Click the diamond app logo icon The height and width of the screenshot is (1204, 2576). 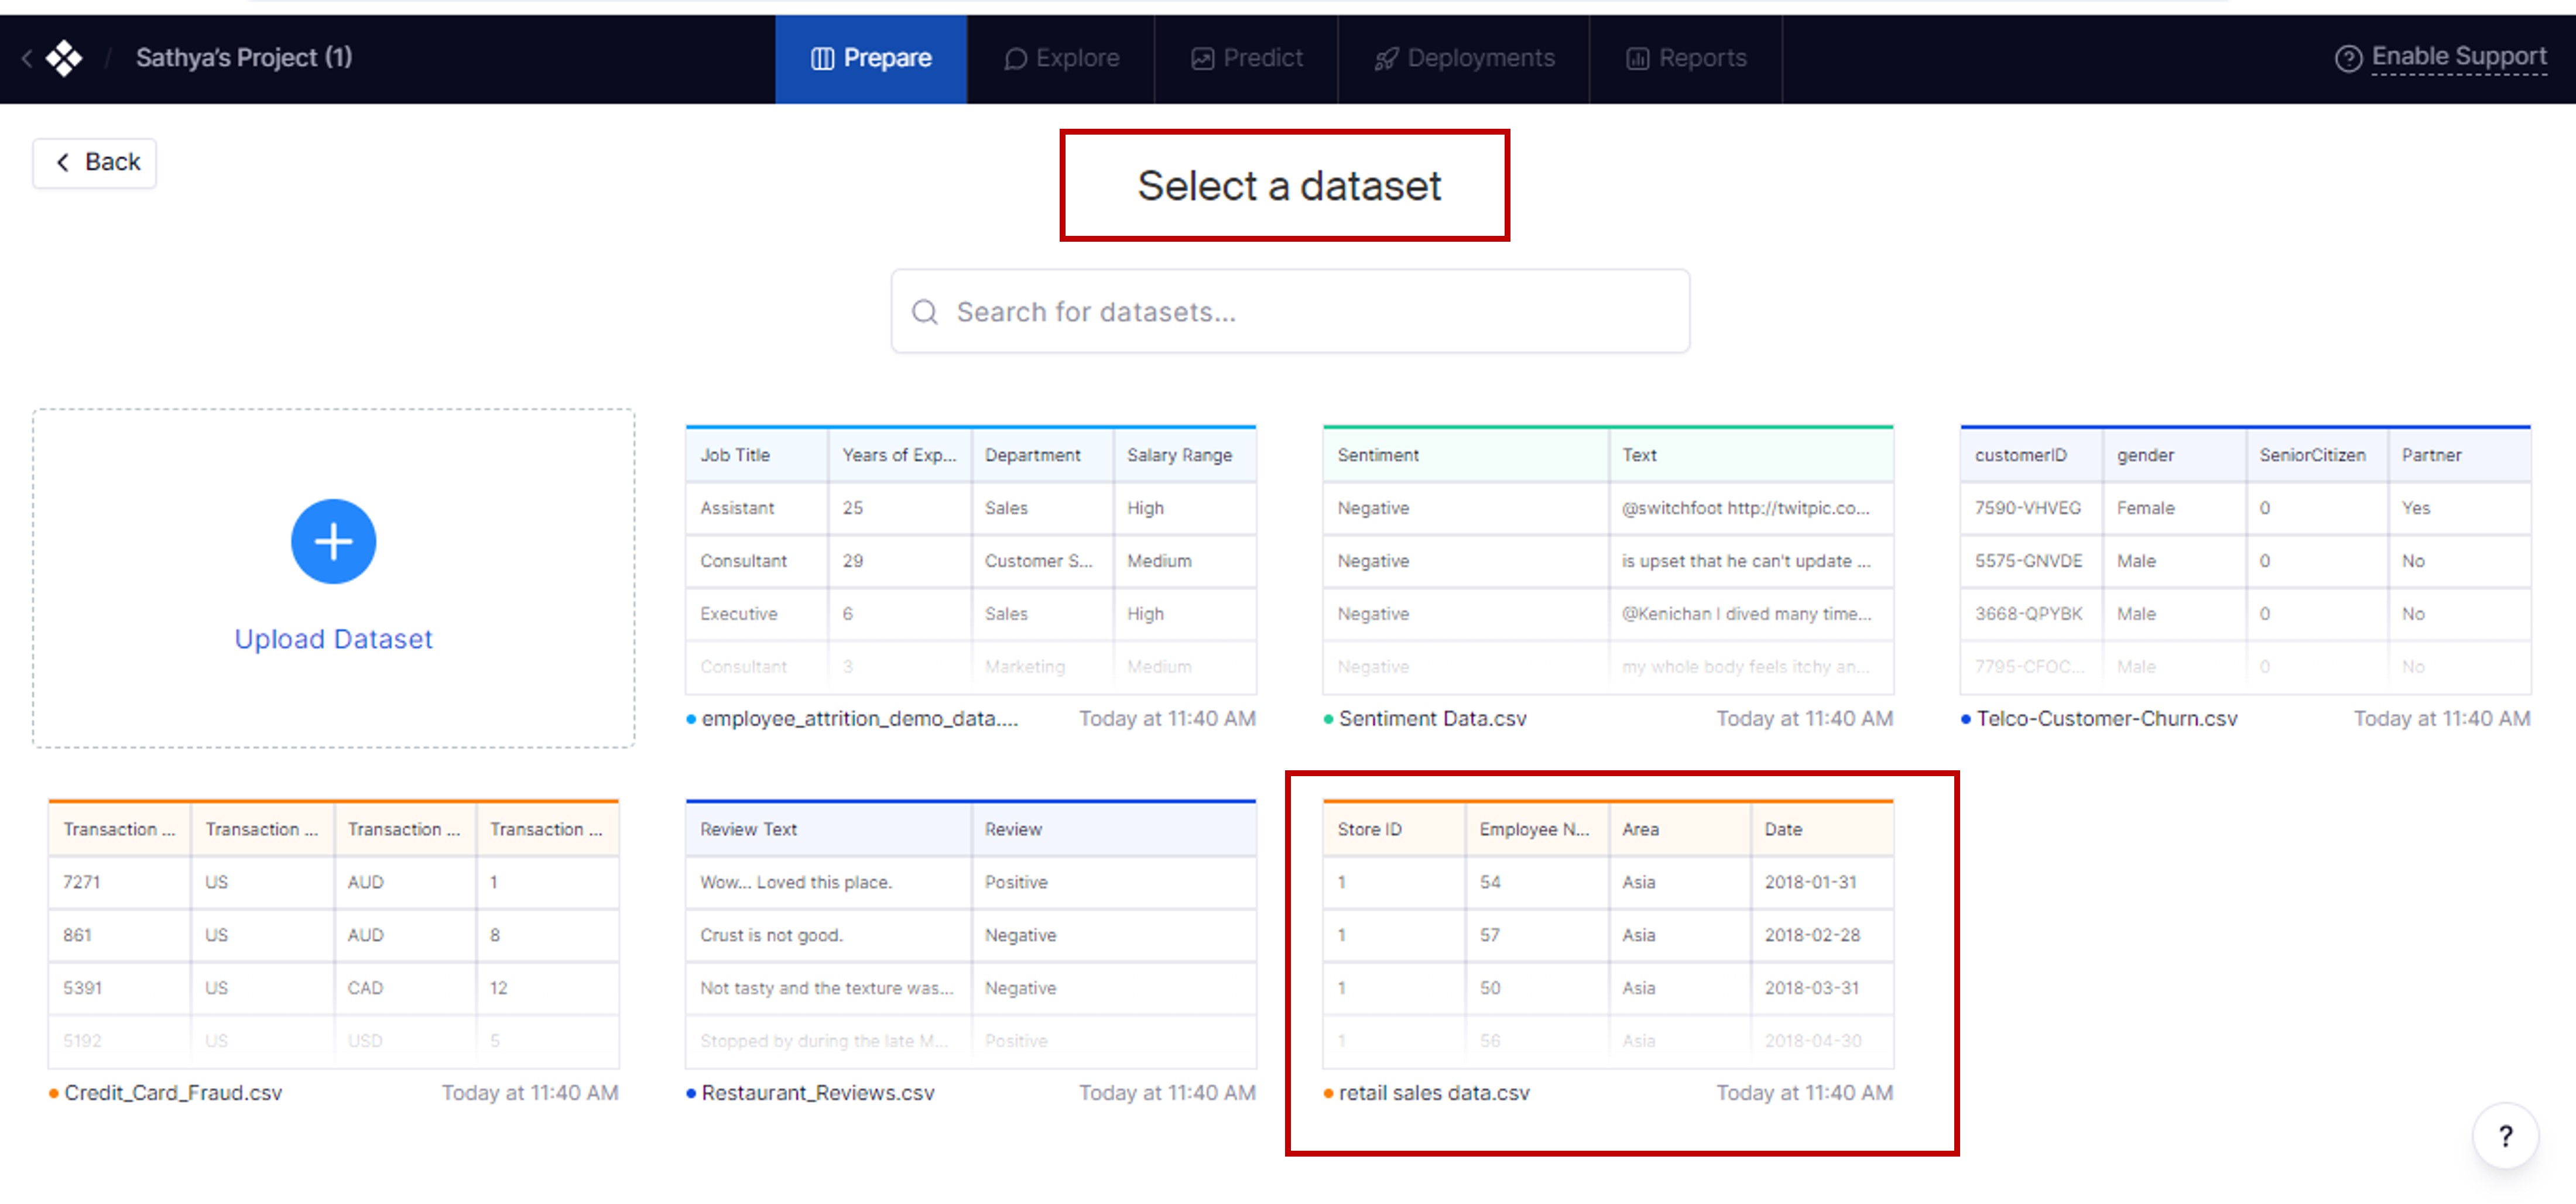coord(64,58)
